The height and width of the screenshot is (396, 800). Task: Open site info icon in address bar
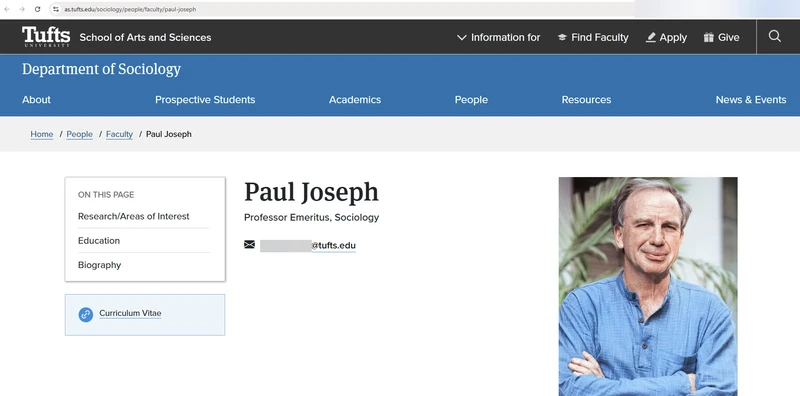[56, 9]
